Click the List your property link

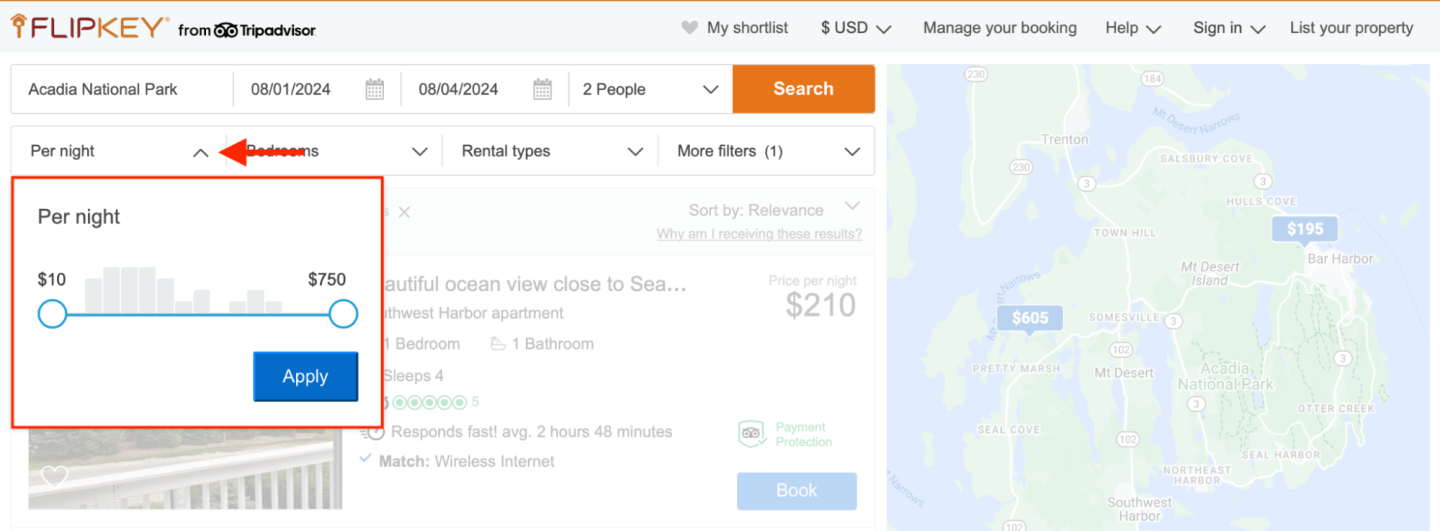point(1351,28)
